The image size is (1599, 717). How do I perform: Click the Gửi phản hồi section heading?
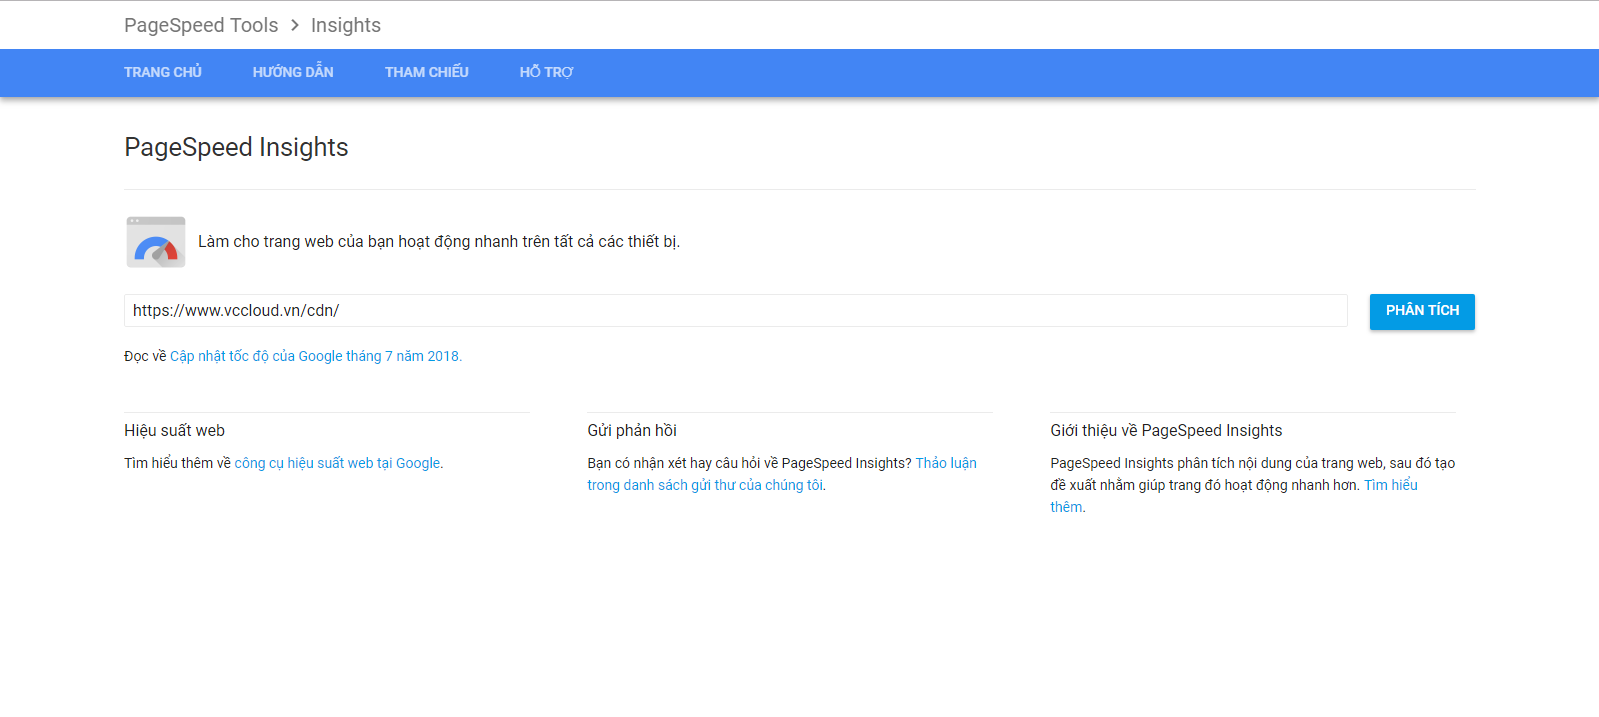[632, 431]
